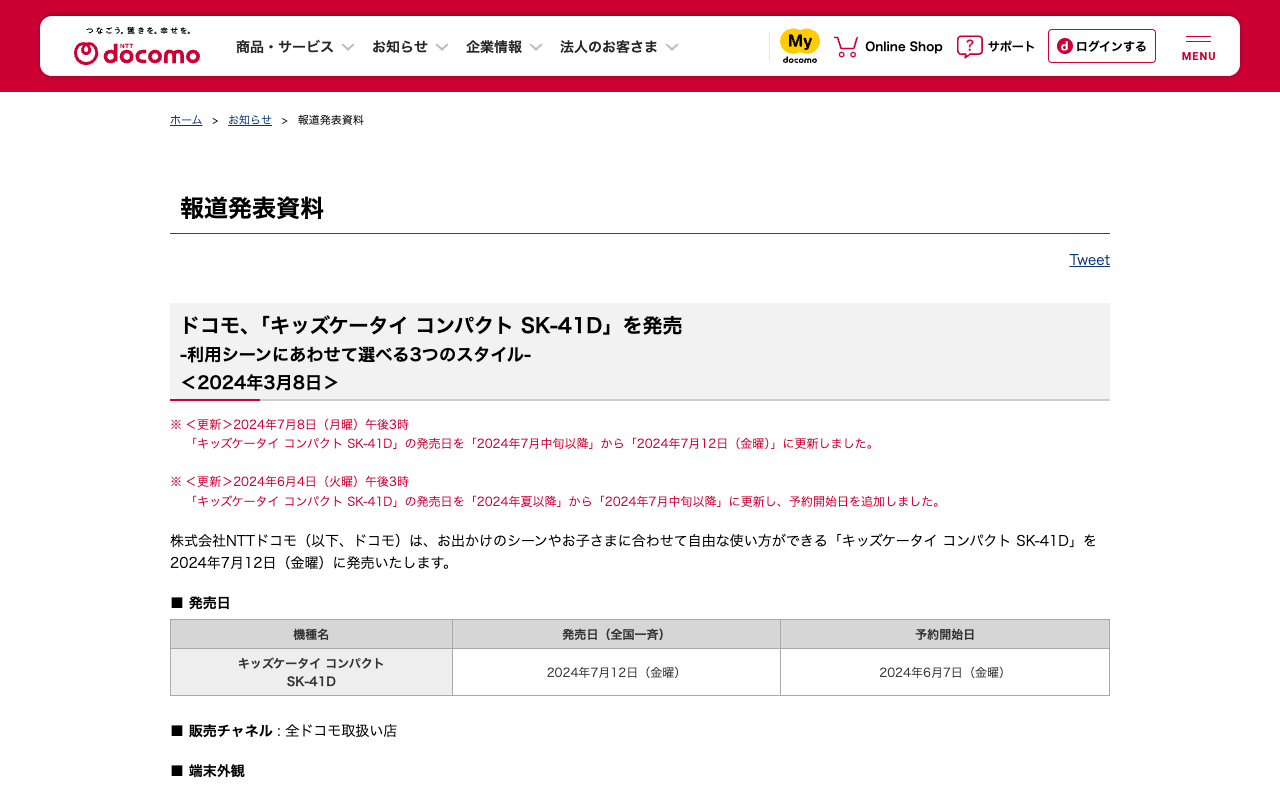This screenshot has height=800, width=1280.
Task: Click the ホーム breadcrumb link
Action: coord(186,120)
